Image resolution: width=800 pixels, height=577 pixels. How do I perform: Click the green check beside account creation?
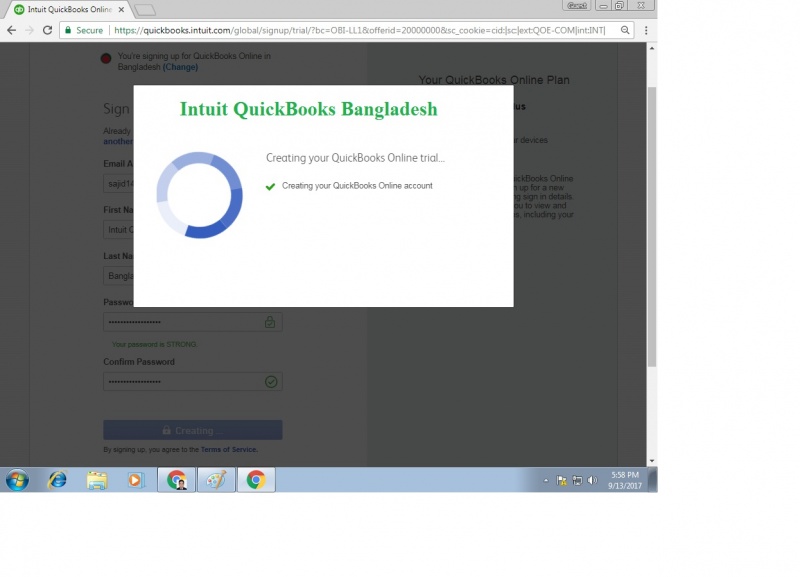click(270, 186)
